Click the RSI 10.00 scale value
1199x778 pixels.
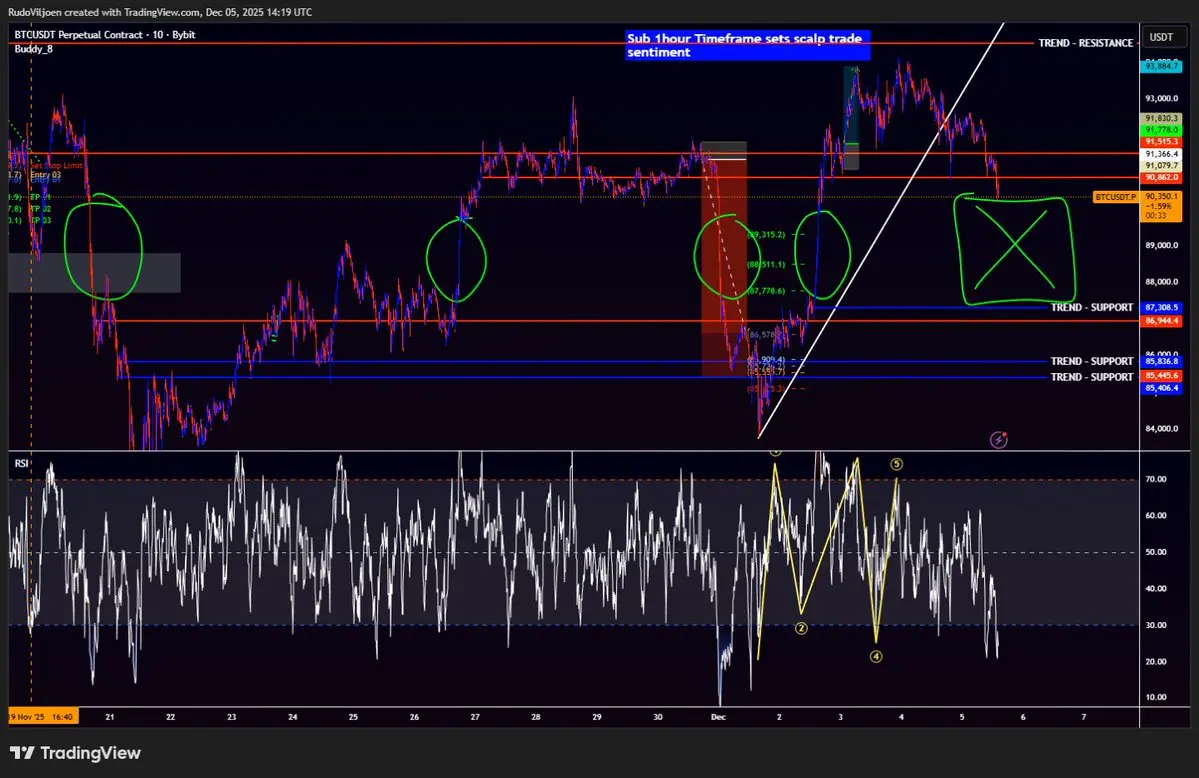pos(1155,697)
